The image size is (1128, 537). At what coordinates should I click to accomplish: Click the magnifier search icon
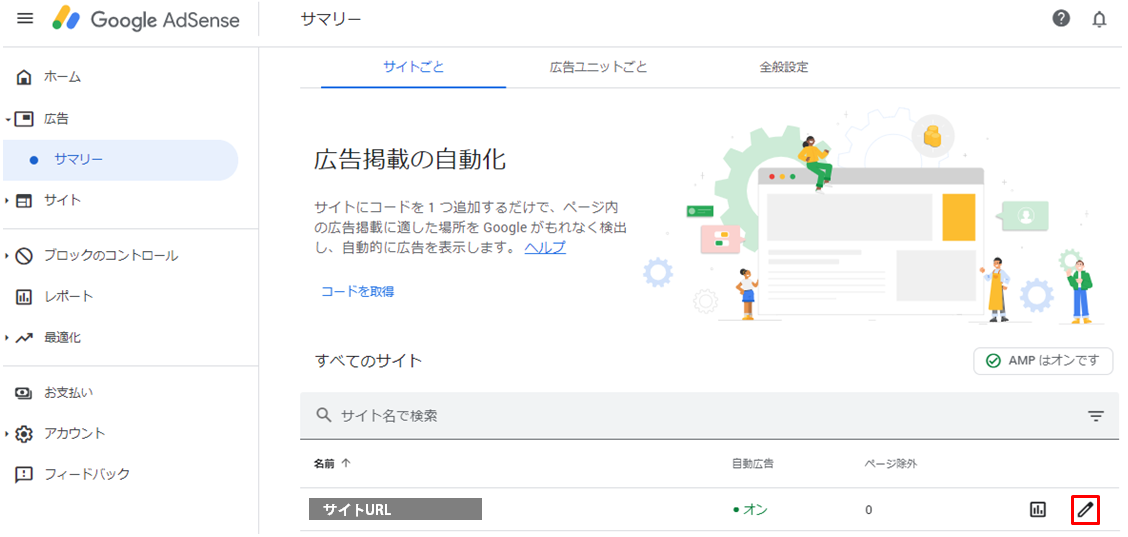(324, 415)
